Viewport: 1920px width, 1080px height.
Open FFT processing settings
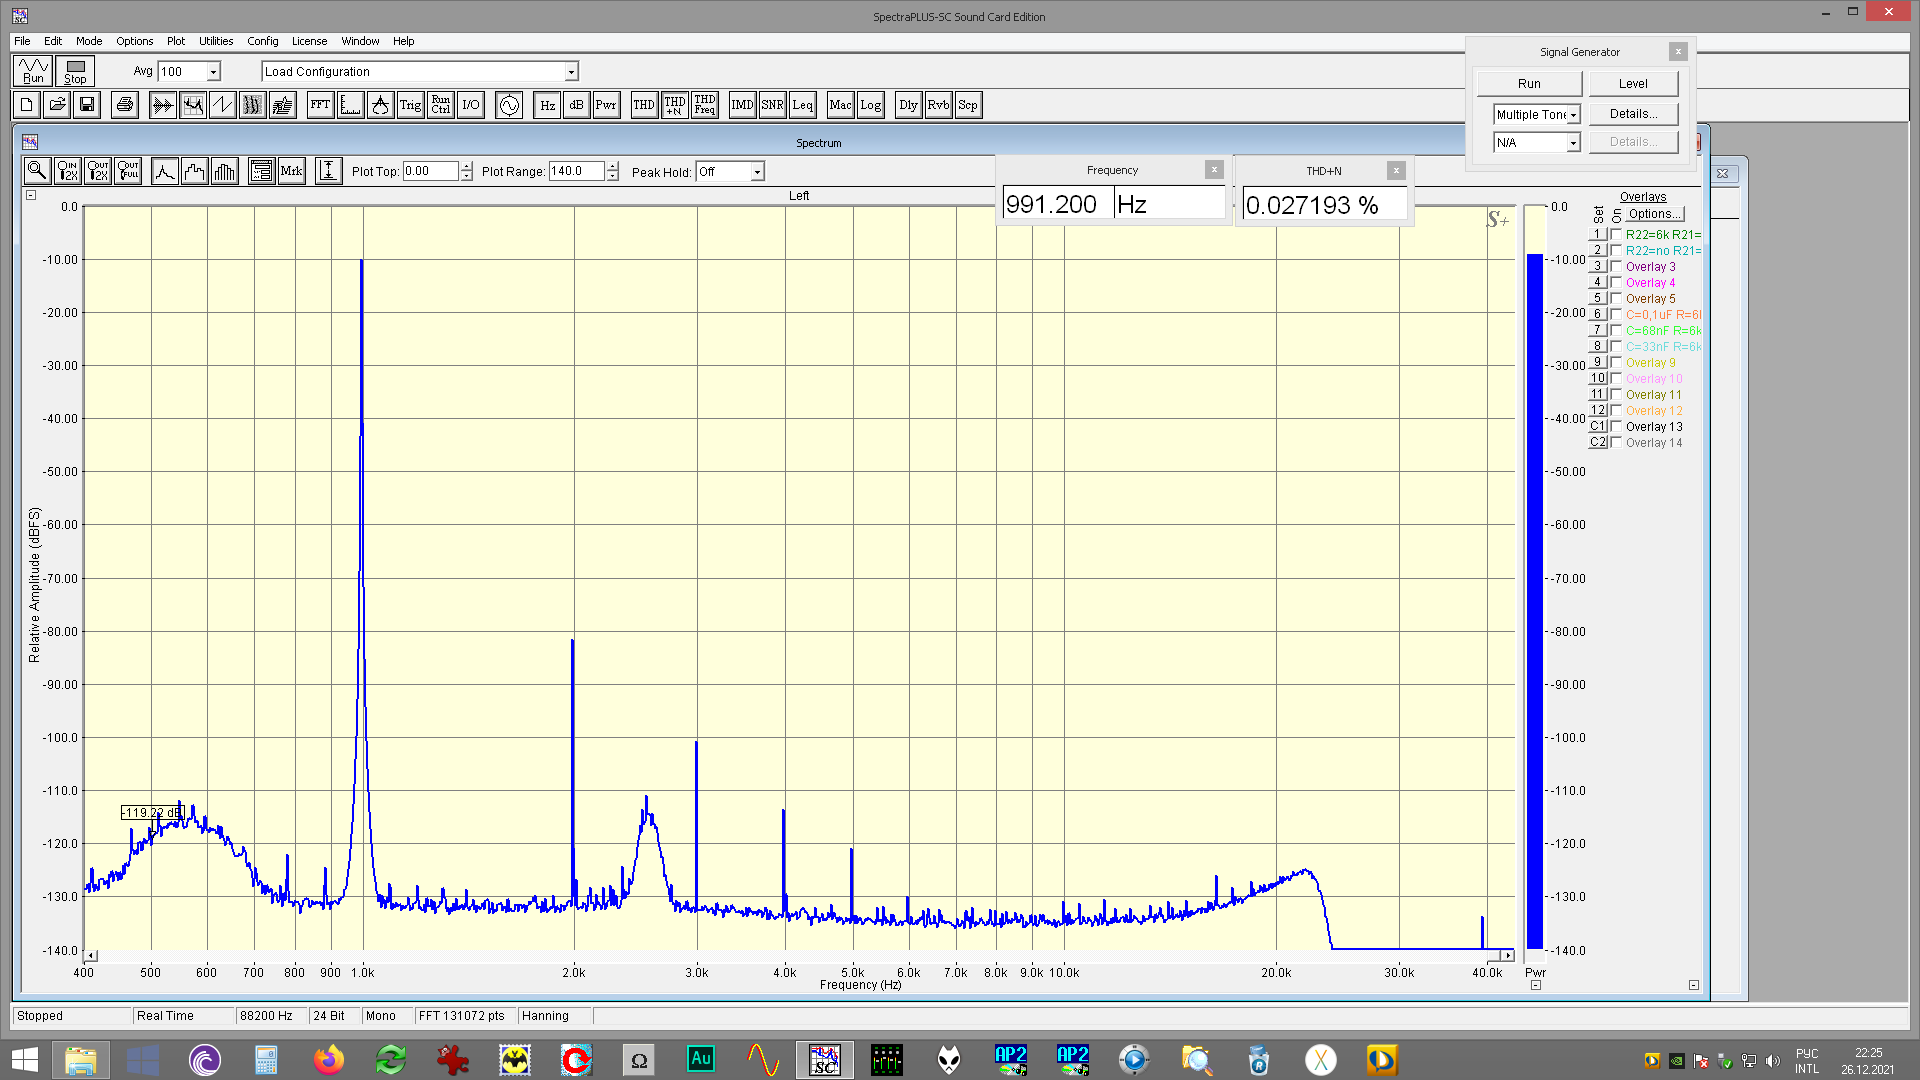pos(320,105)
